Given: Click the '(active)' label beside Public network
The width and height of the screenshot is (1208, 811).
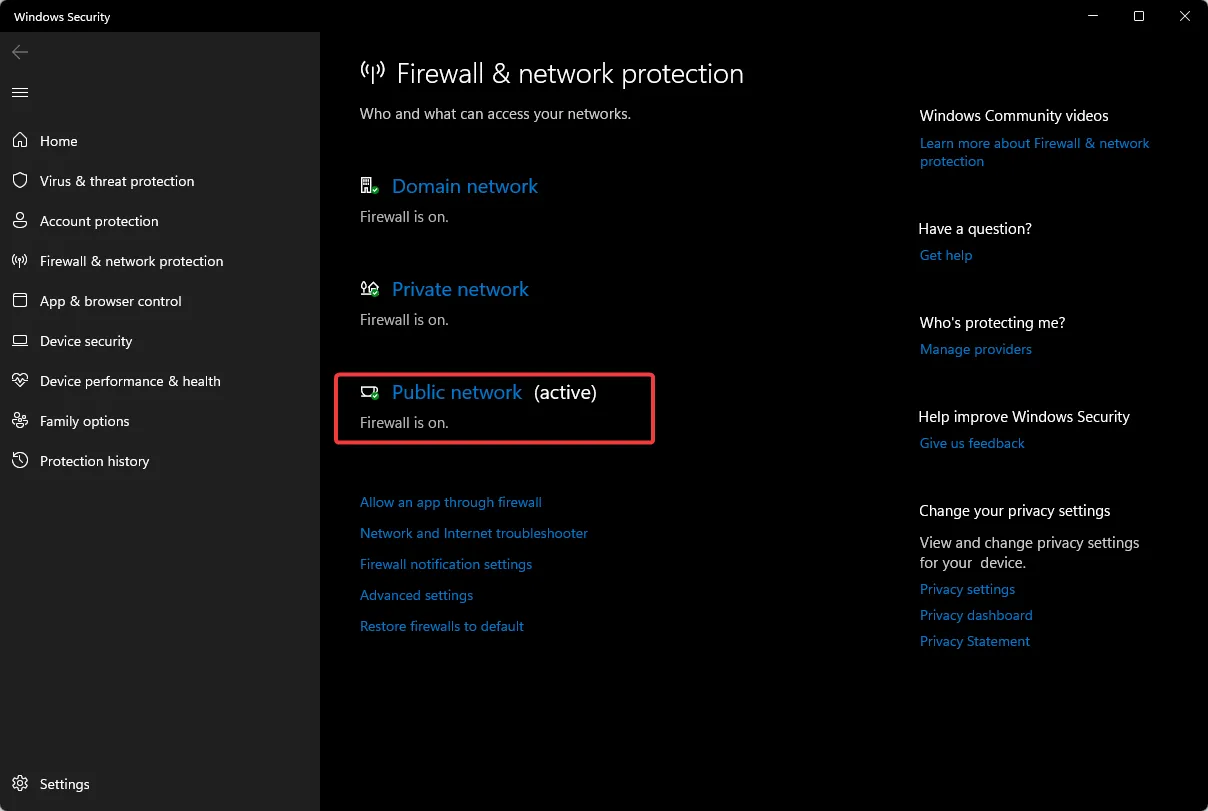Looking at the screenshot, I should click(x=565, y=393).
